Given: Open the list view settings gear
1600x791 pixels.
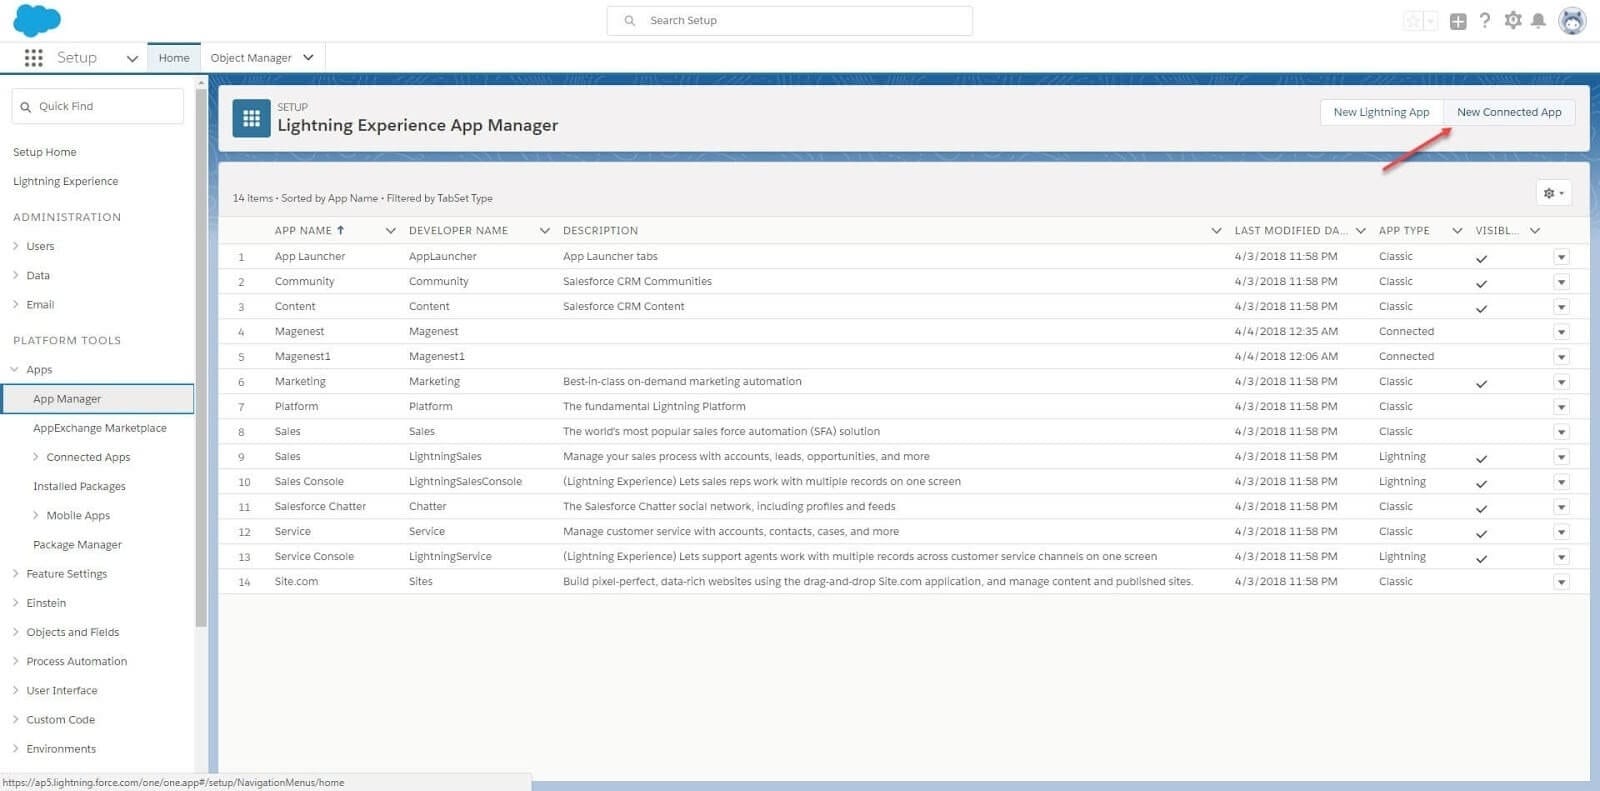Looking at the screenshot, I should pyautogui.click(x=1554, y=193).
